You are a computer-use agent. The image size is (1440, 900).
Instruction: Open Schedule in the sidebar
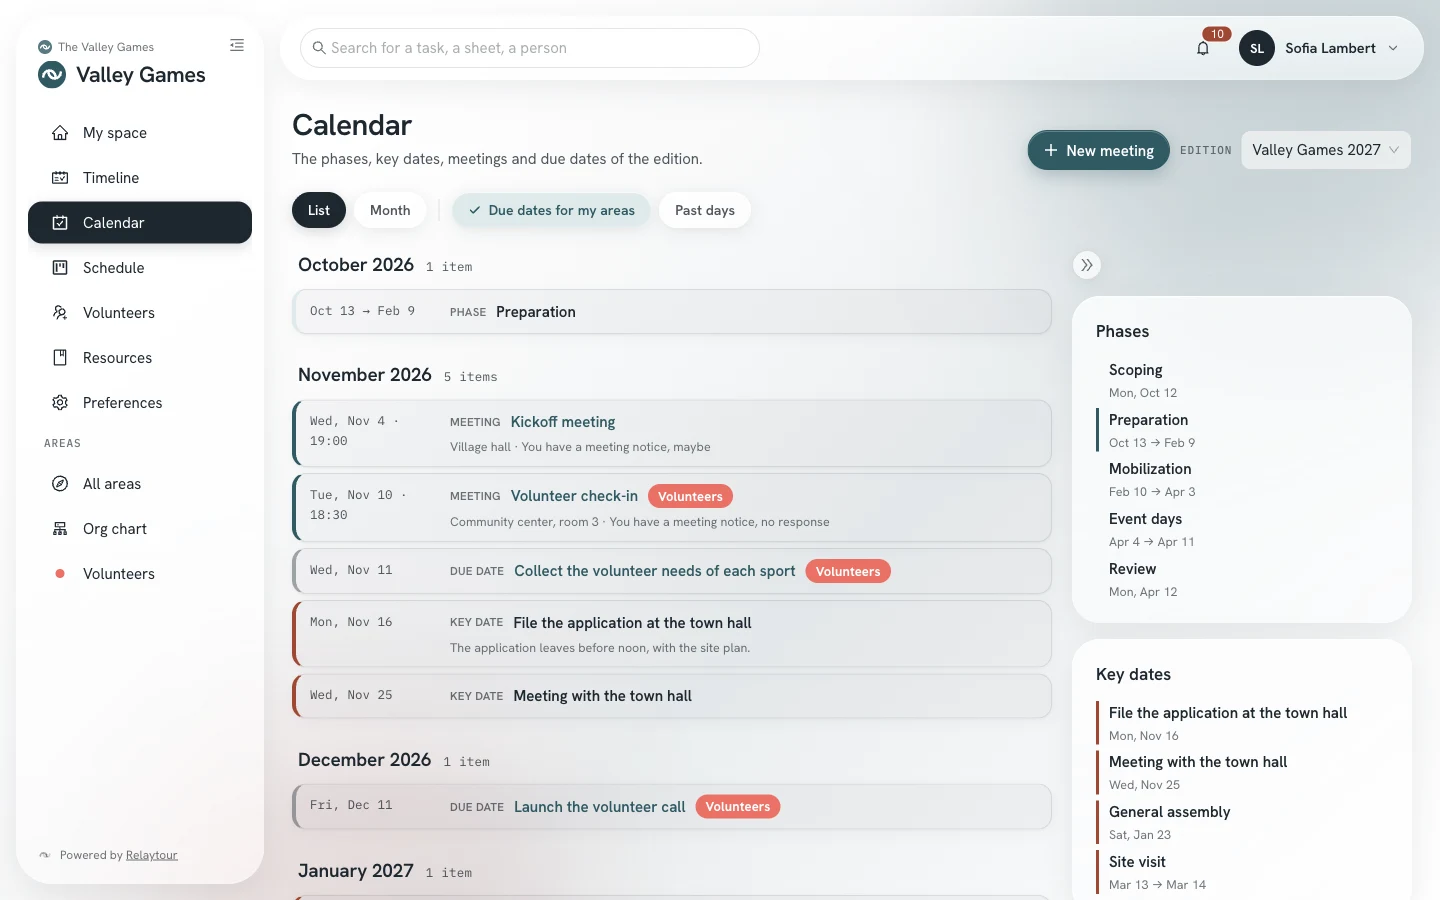point(140,268)
